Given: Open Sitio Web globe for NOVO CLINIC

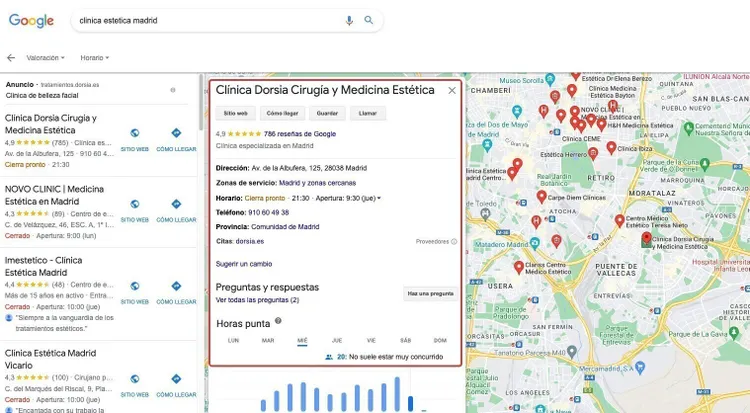Looking at the screenshot, I should point(135,204).
